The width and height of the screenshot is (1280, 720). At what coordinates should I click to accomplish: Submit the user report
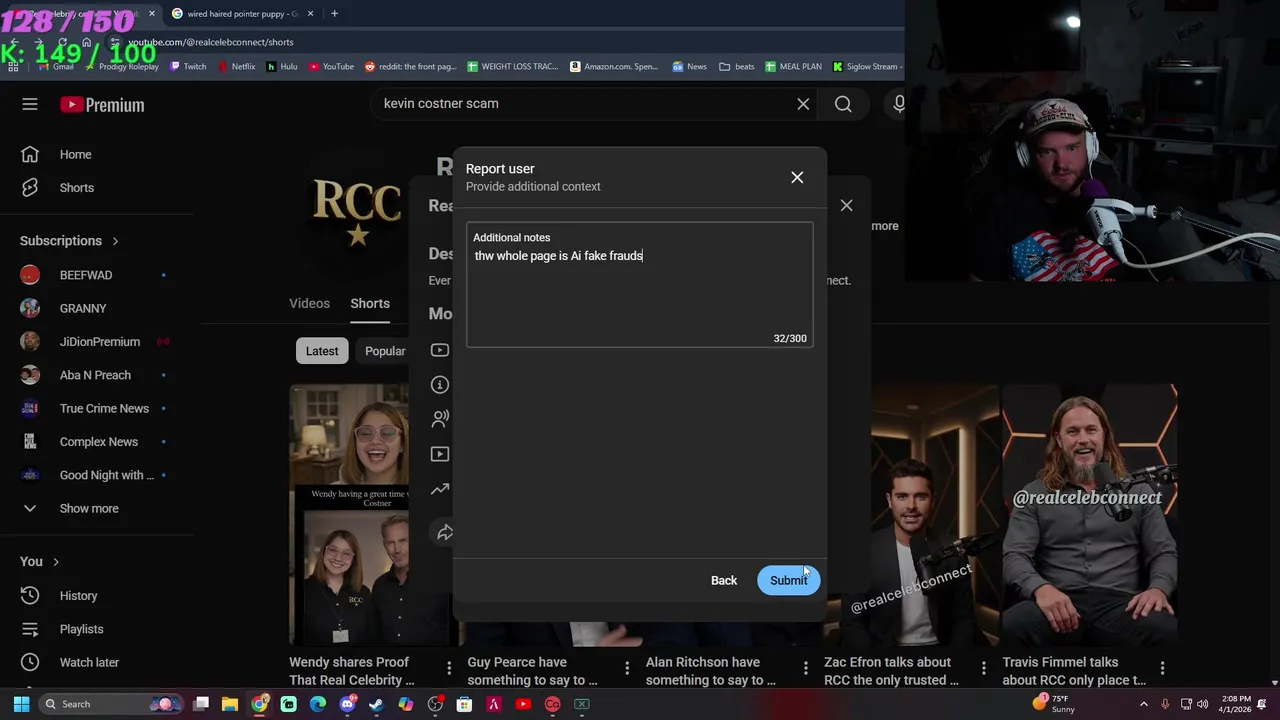click(x=788, y=580)
